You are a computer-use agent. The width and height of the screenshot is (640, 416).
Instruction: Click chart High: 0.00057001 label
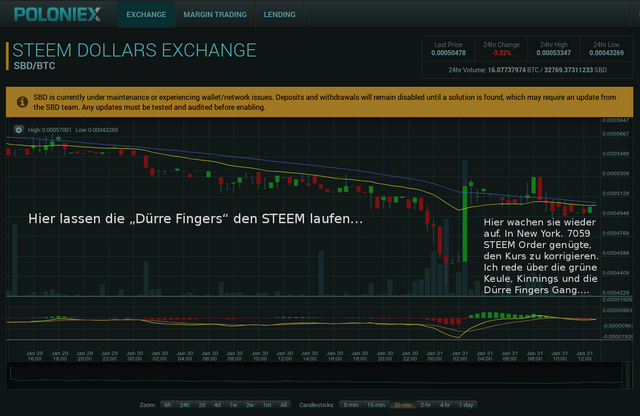(49, 130)
